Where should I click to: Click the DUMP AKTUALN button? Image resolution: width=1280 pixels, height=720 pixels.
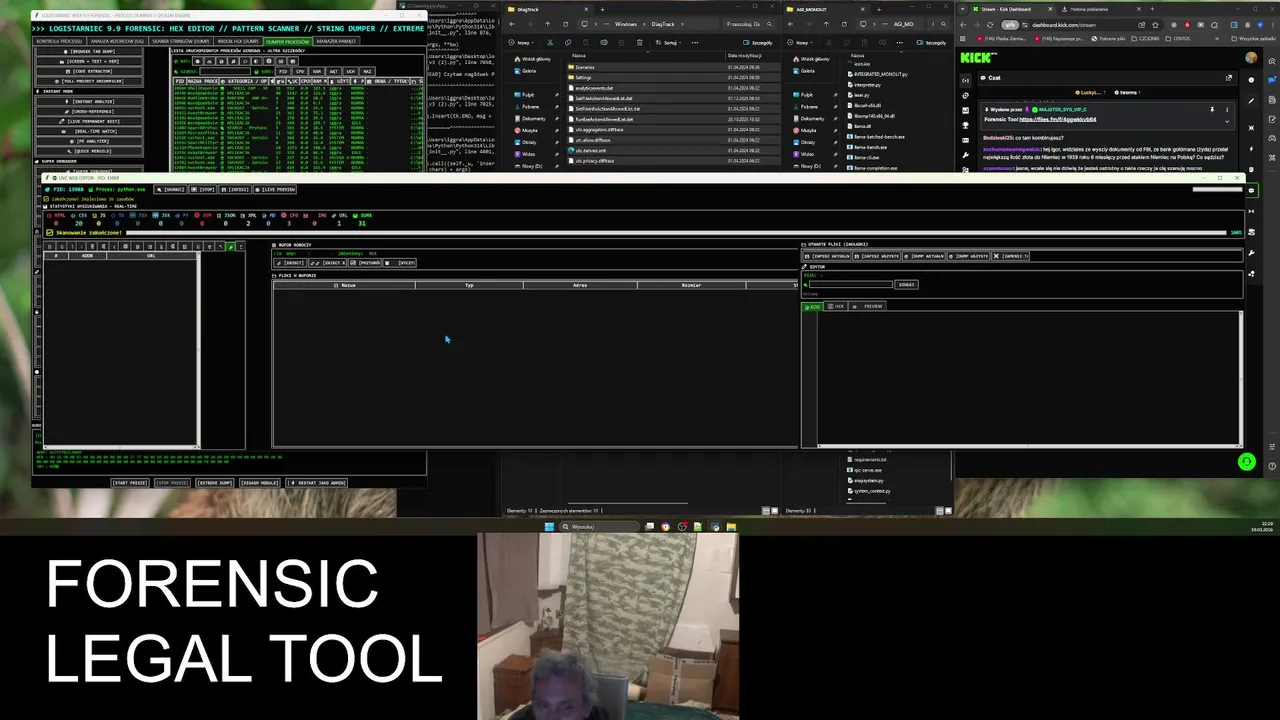[925, 256]
